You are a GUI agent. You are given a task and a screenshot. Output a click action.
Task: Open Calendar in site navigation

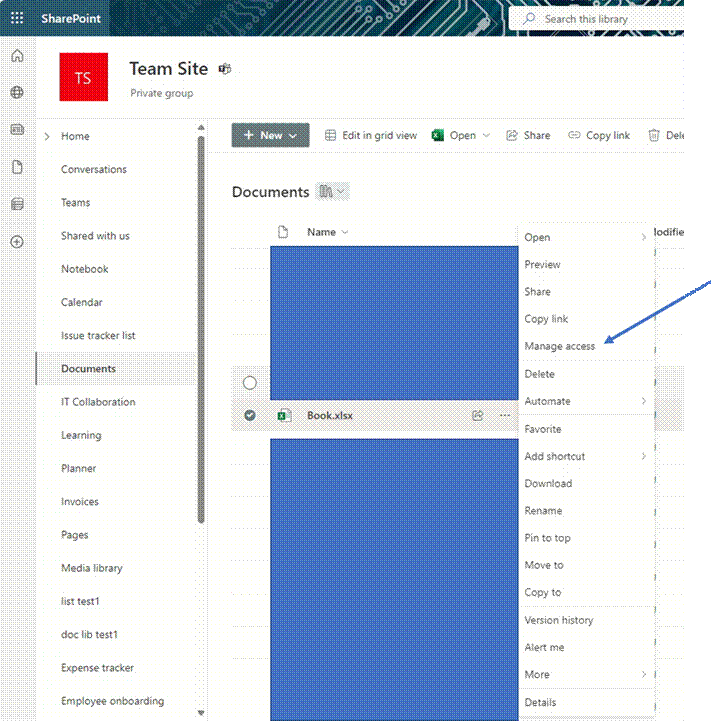(82, 302)
